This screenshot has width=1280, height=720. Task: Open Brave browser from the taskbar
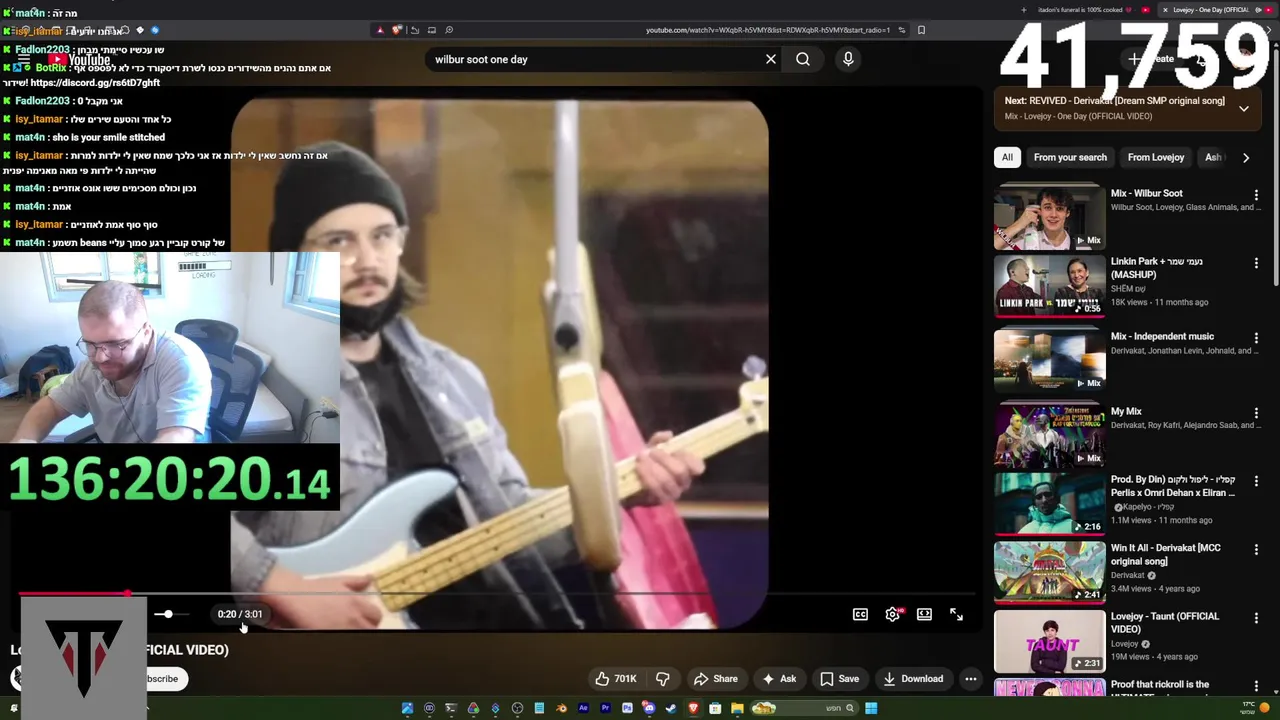tap(693, 709)
